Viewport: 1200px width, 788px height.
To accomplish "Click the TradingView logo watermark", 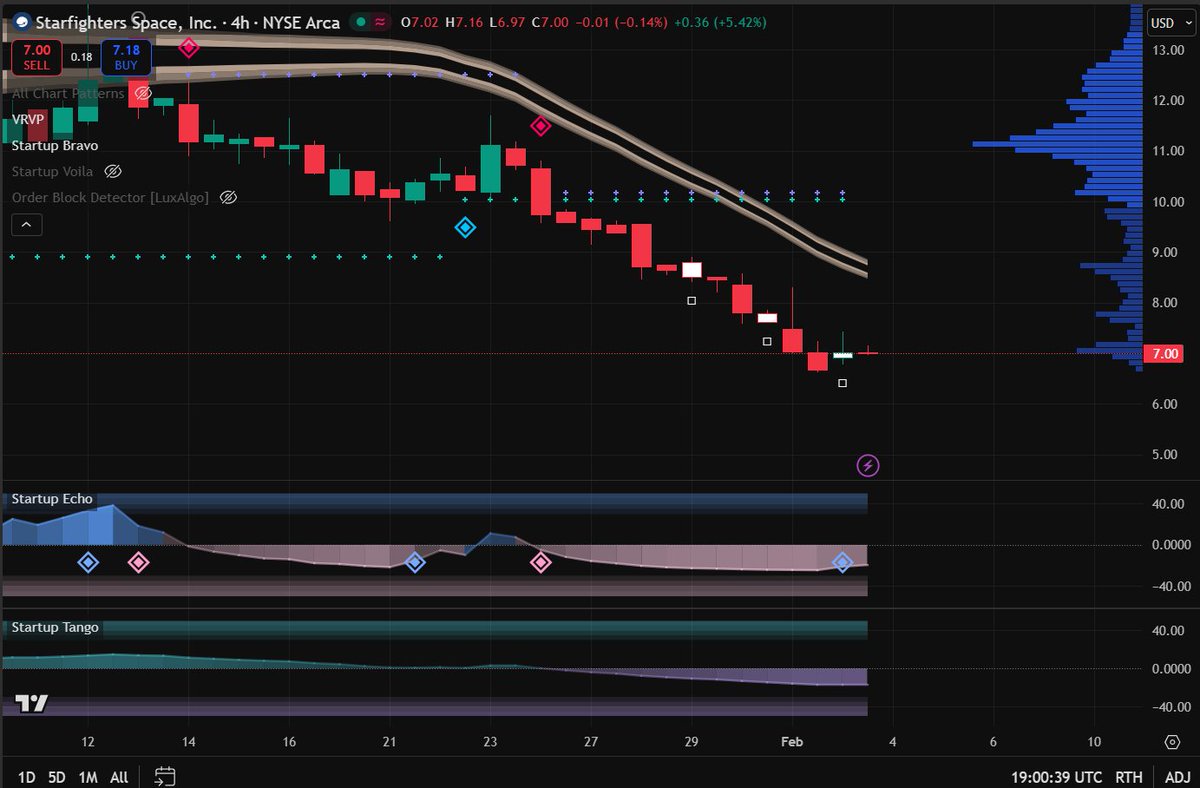I will point(30,704).
